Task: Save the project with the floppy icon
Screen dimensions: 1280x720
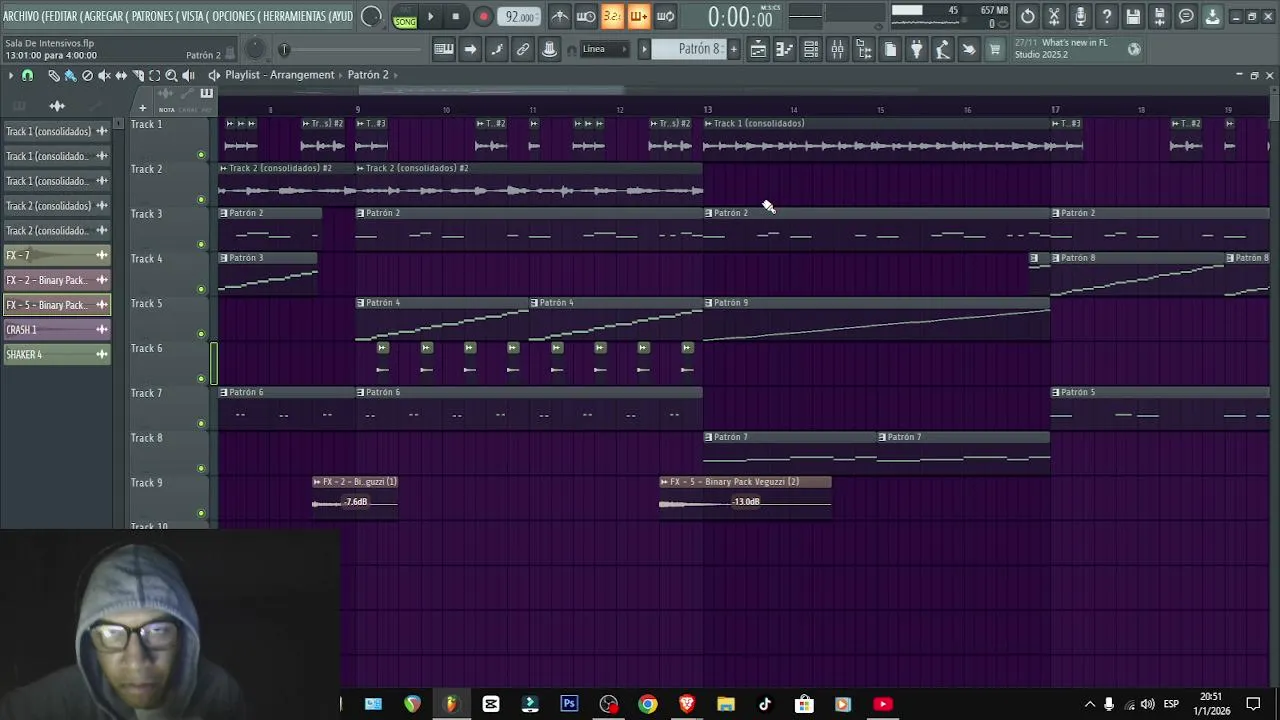Action: [1133, 17]
